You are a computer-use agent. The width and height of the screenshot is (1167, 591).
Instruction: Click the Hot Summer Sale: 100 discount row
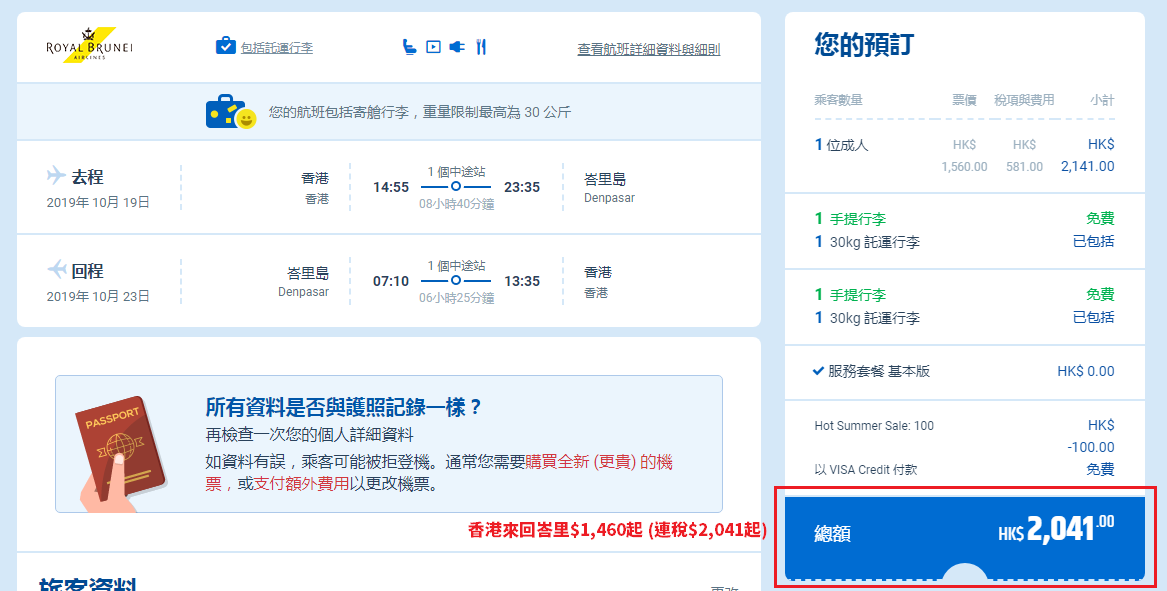(x=965, y=436)
